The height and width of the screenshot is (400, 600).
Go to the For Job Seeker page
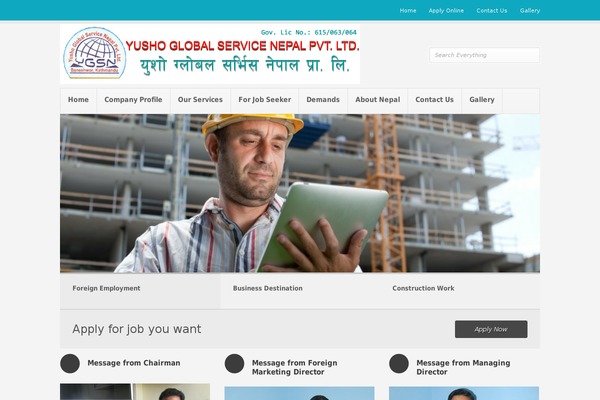(x=265, y=100)
